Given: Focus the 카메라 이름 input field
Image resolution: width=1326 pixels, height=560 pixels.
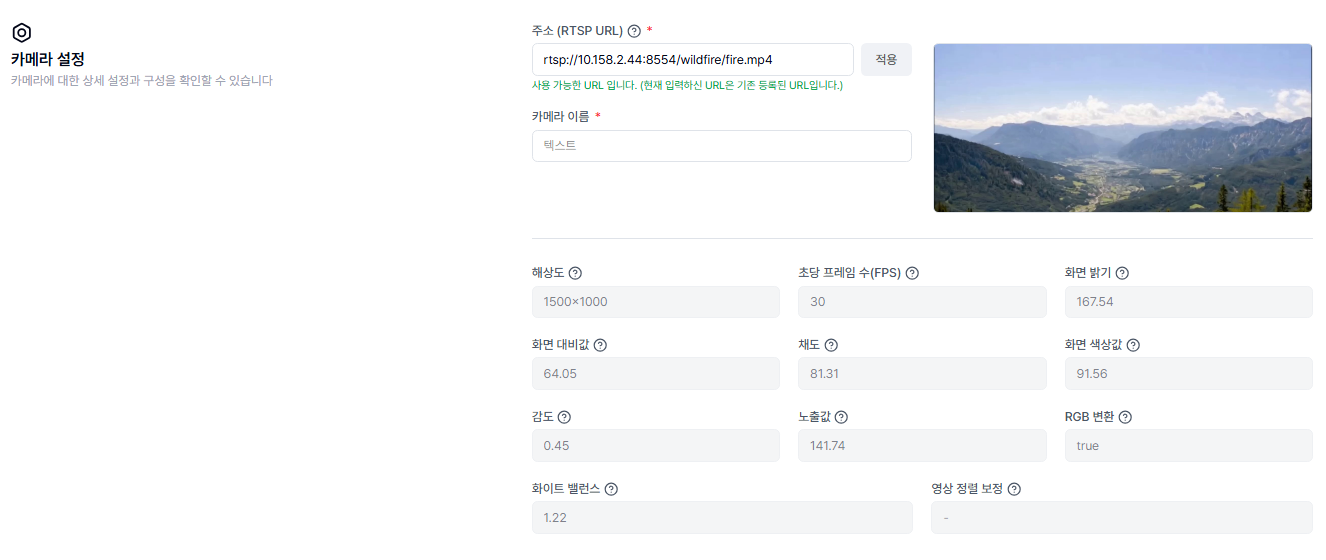Looking at the screenshot, I should coord(721,146).
